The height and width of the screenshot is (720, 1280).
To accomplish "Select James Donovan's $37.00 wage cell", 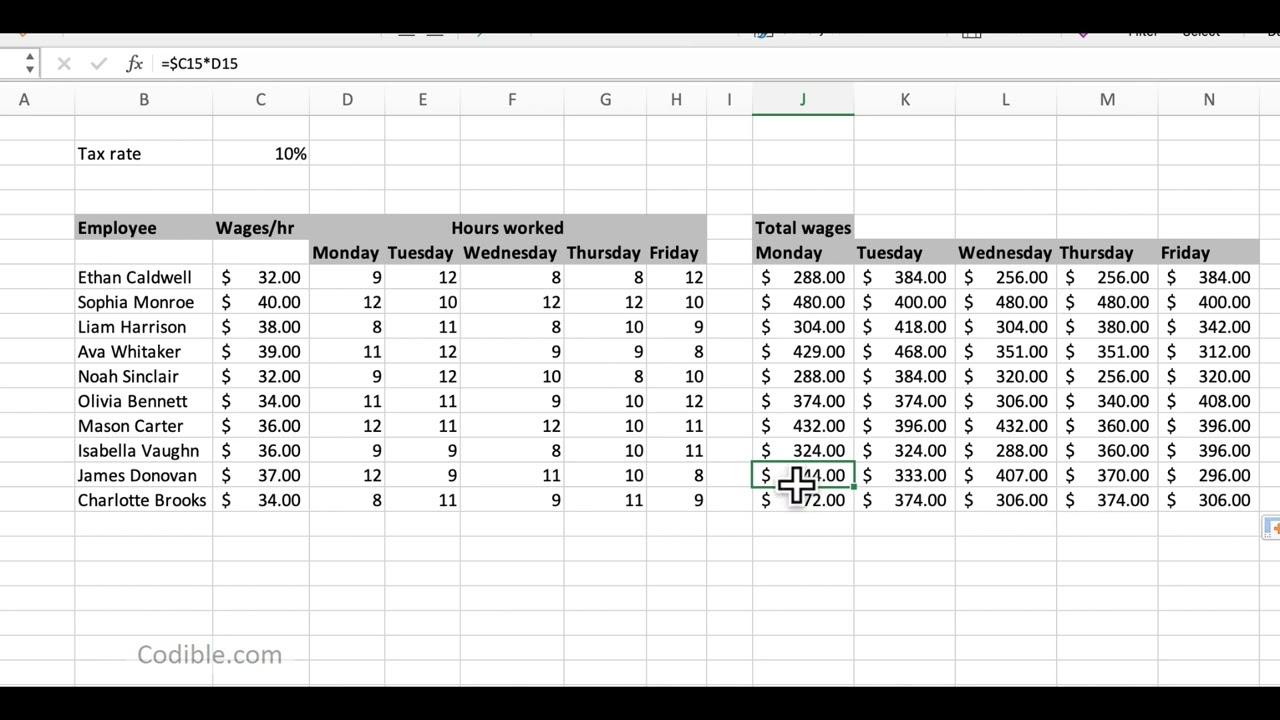I will coord(261,476).
